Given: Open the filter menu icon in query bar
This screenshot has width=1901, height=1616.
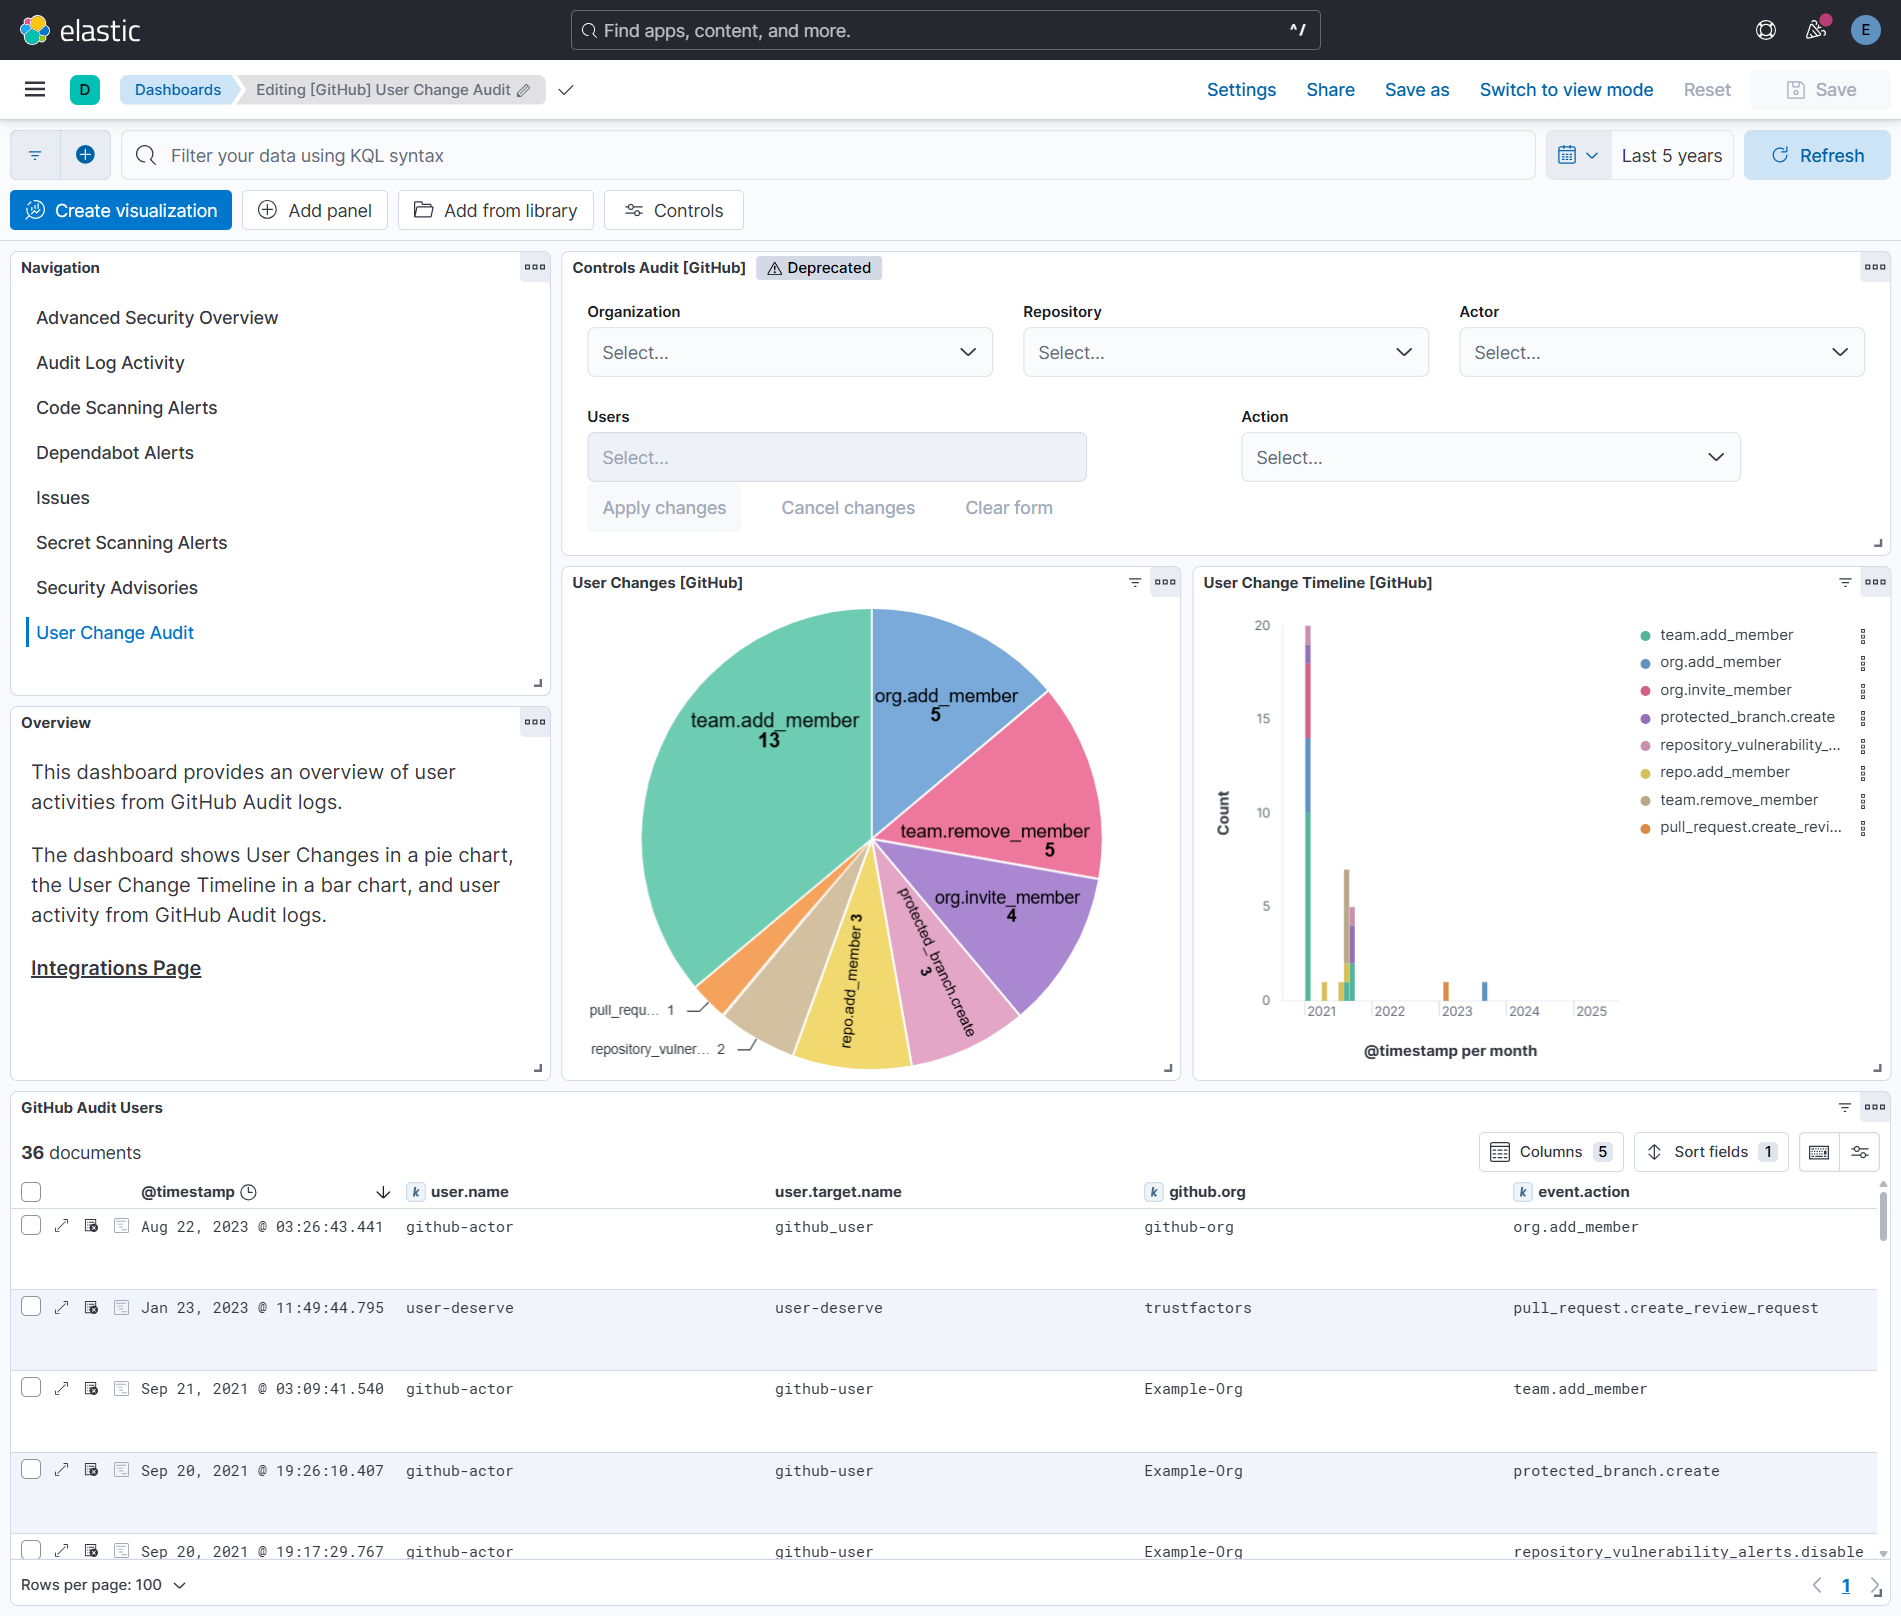Looking at the screenshot, I should pos(35,155).
